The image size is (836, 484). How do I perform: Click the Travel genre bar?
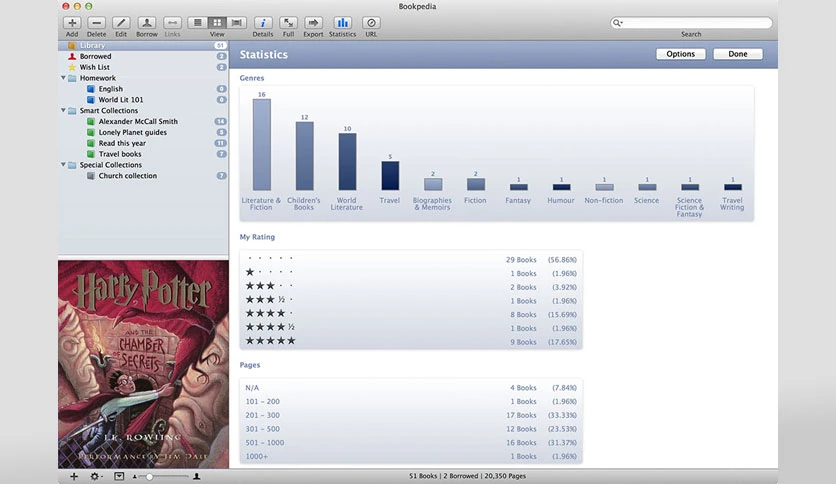390,175
